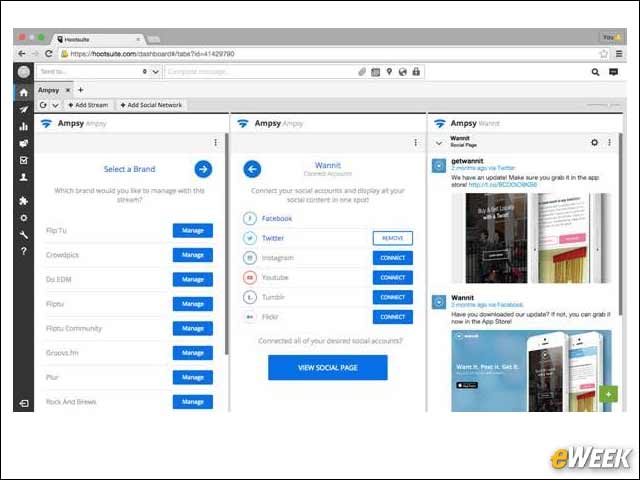The image size is (640, 480).
Task: Click Manage button for Crowdpics brand
Action: pyautogui.click(x=193, y=255)
